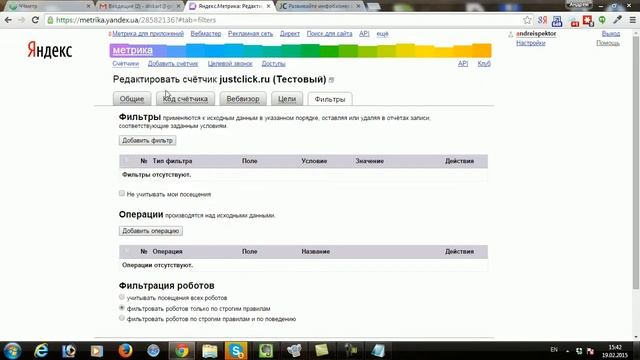Open the Рекламная сеть link
This screenshot has height=360, width=640.
[x=250, y=34]
